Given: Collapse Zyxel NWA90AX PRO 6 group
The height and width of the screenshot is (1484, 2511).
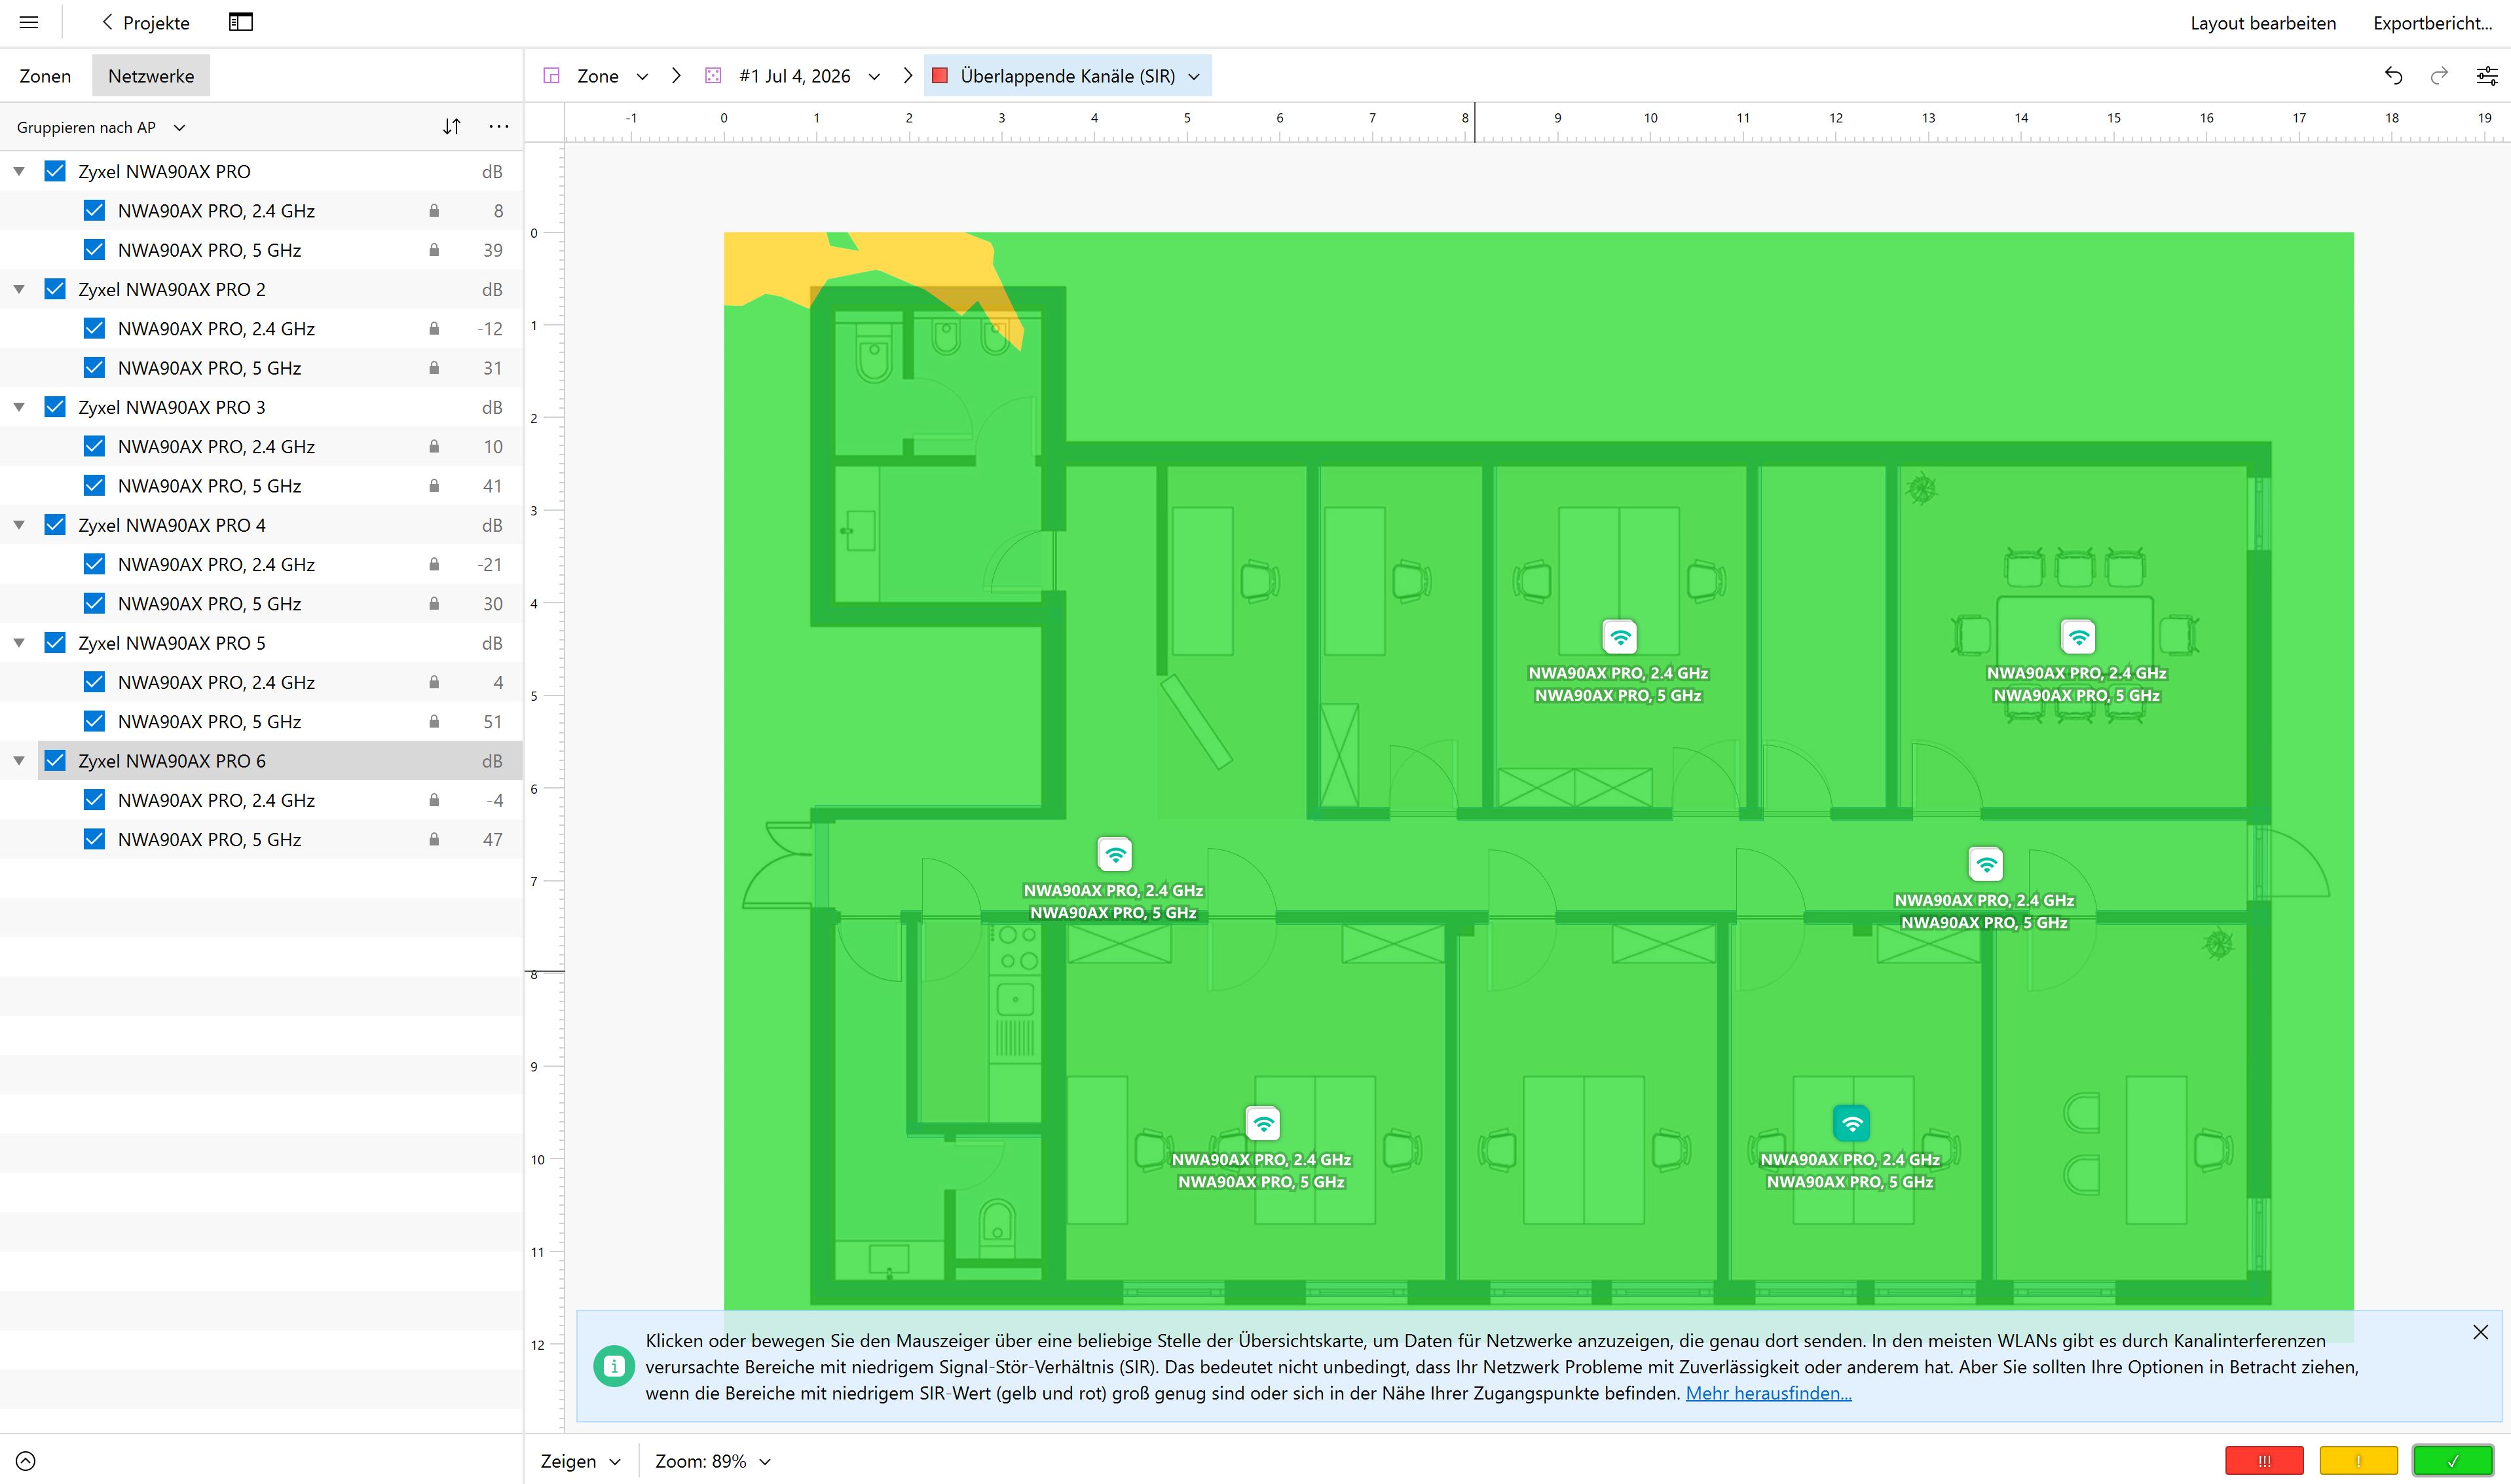Looking at the screenshot, I should 19,761.
